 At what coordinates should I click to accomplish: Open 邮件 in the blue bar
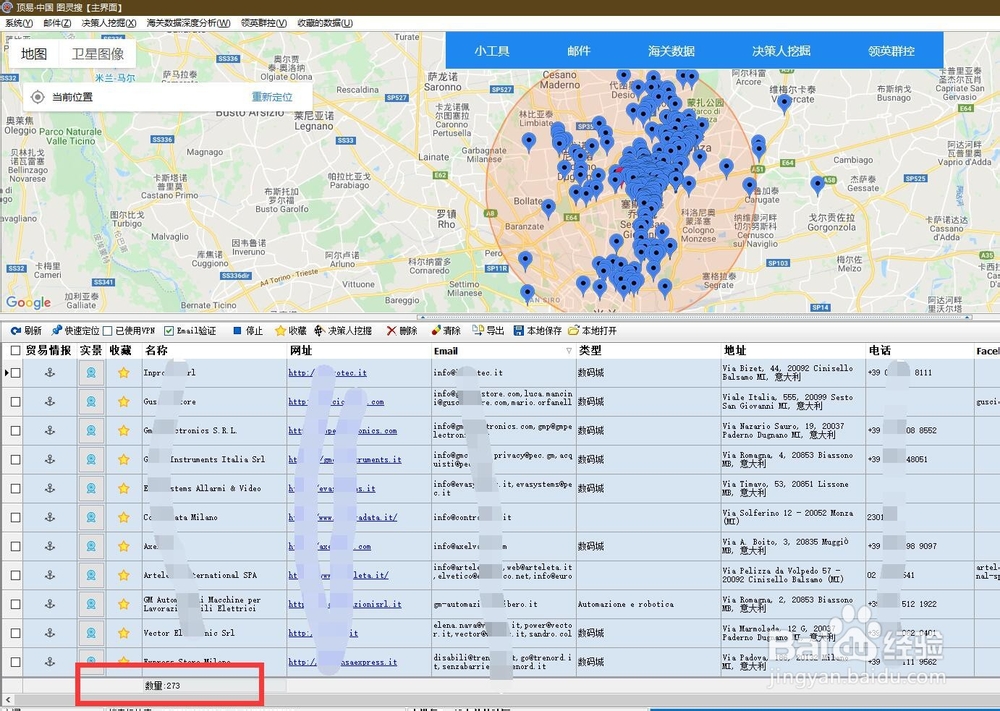578,51
